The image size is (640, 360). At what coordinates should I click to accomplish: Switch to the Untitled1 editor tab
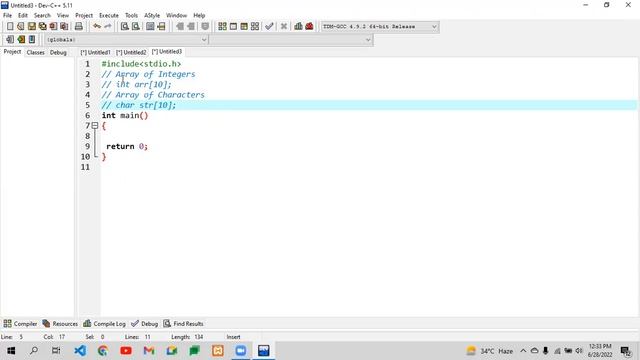coord(96,52)
